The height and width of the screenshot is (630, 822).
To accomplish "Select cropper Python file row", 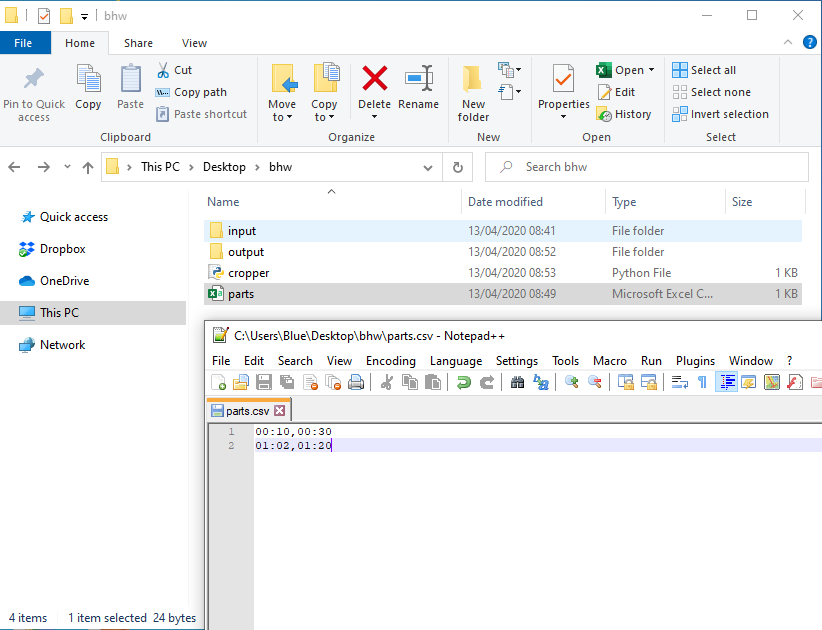I will 503,273.
